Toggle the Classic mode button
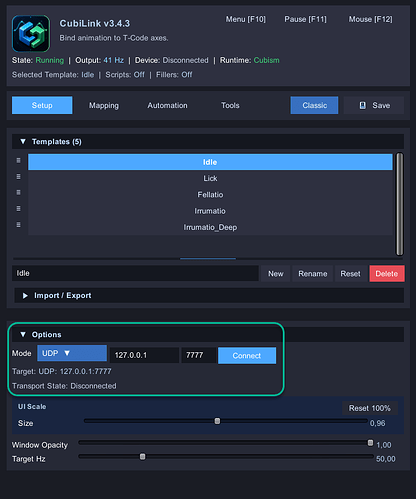416x499 pixels. point(314,105)
